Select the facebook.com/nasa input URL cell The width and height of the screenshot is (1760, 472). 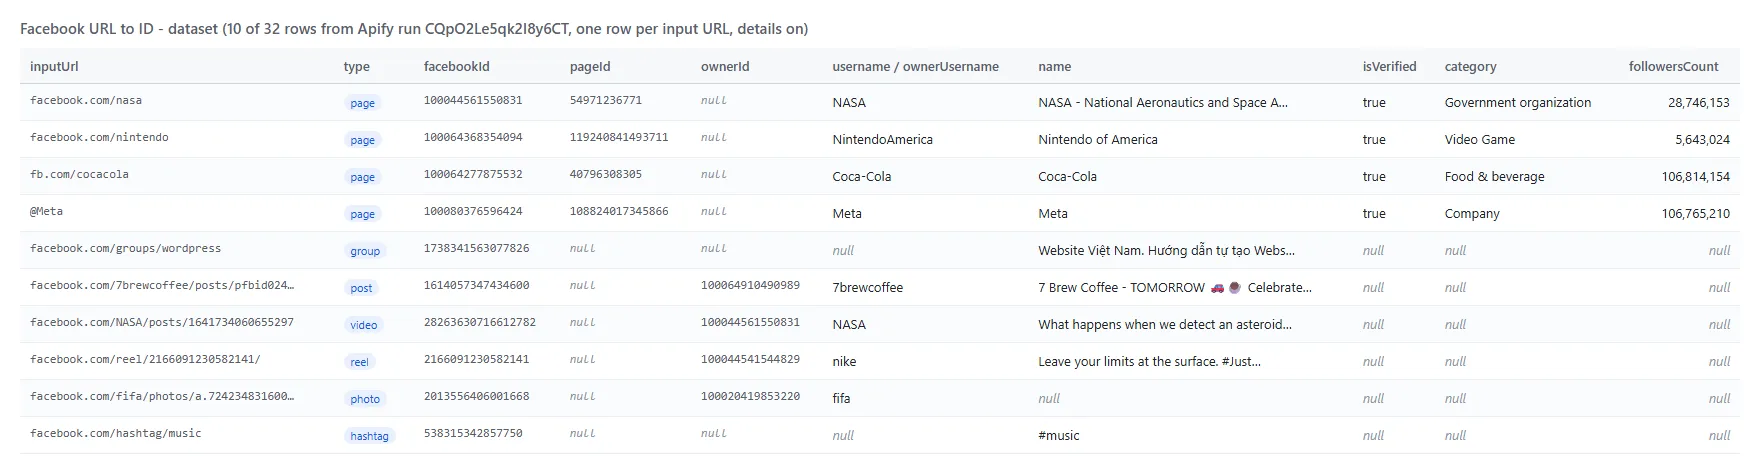click(x=86, y=101)
